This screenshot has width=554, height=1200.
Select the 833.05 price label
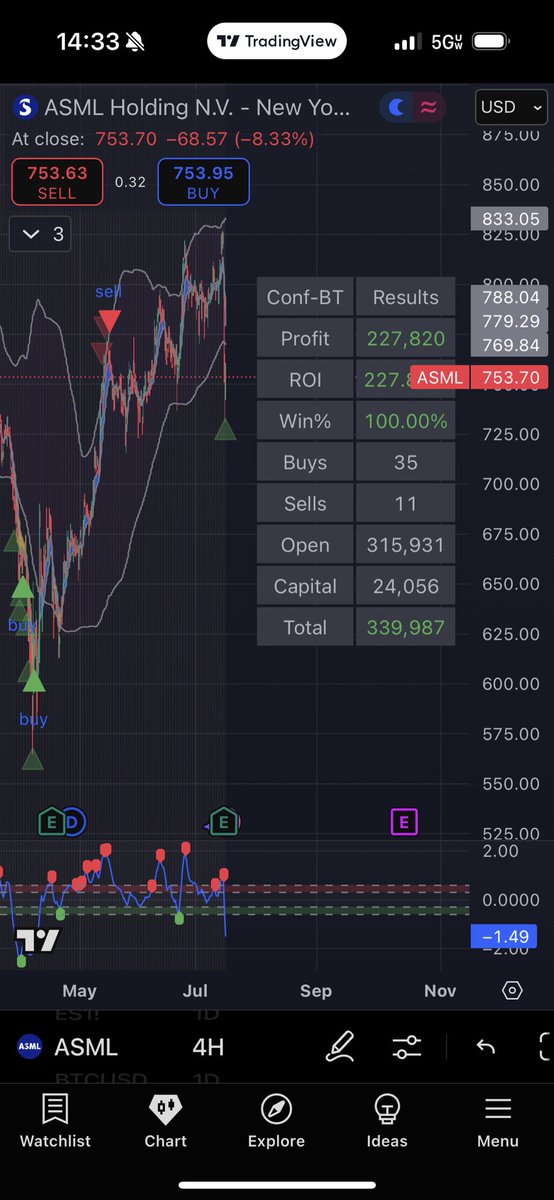[x=509, y=219]
